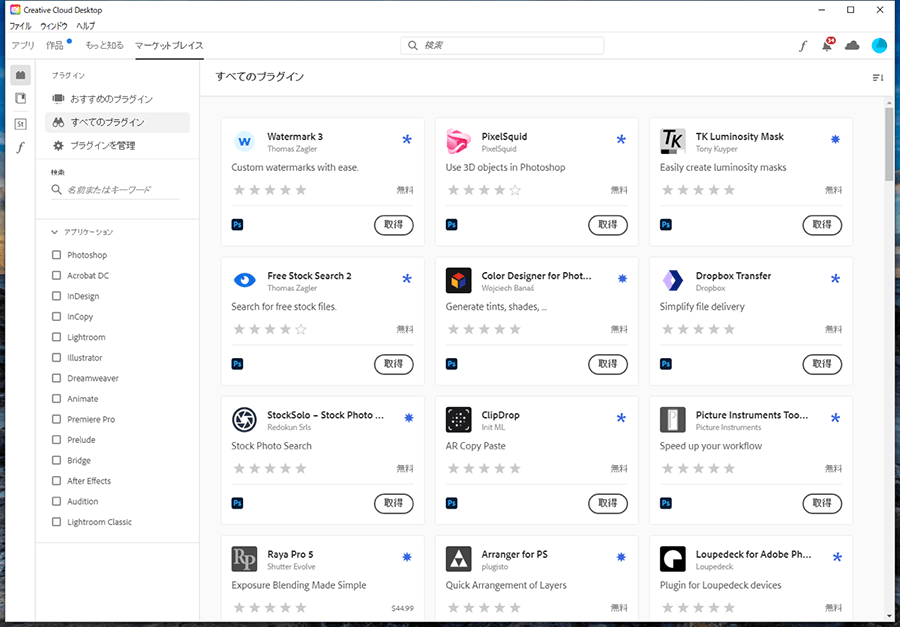Click the Watermark 3 plugin icon
The image size is (900, 627).
(x=245, y=141)
